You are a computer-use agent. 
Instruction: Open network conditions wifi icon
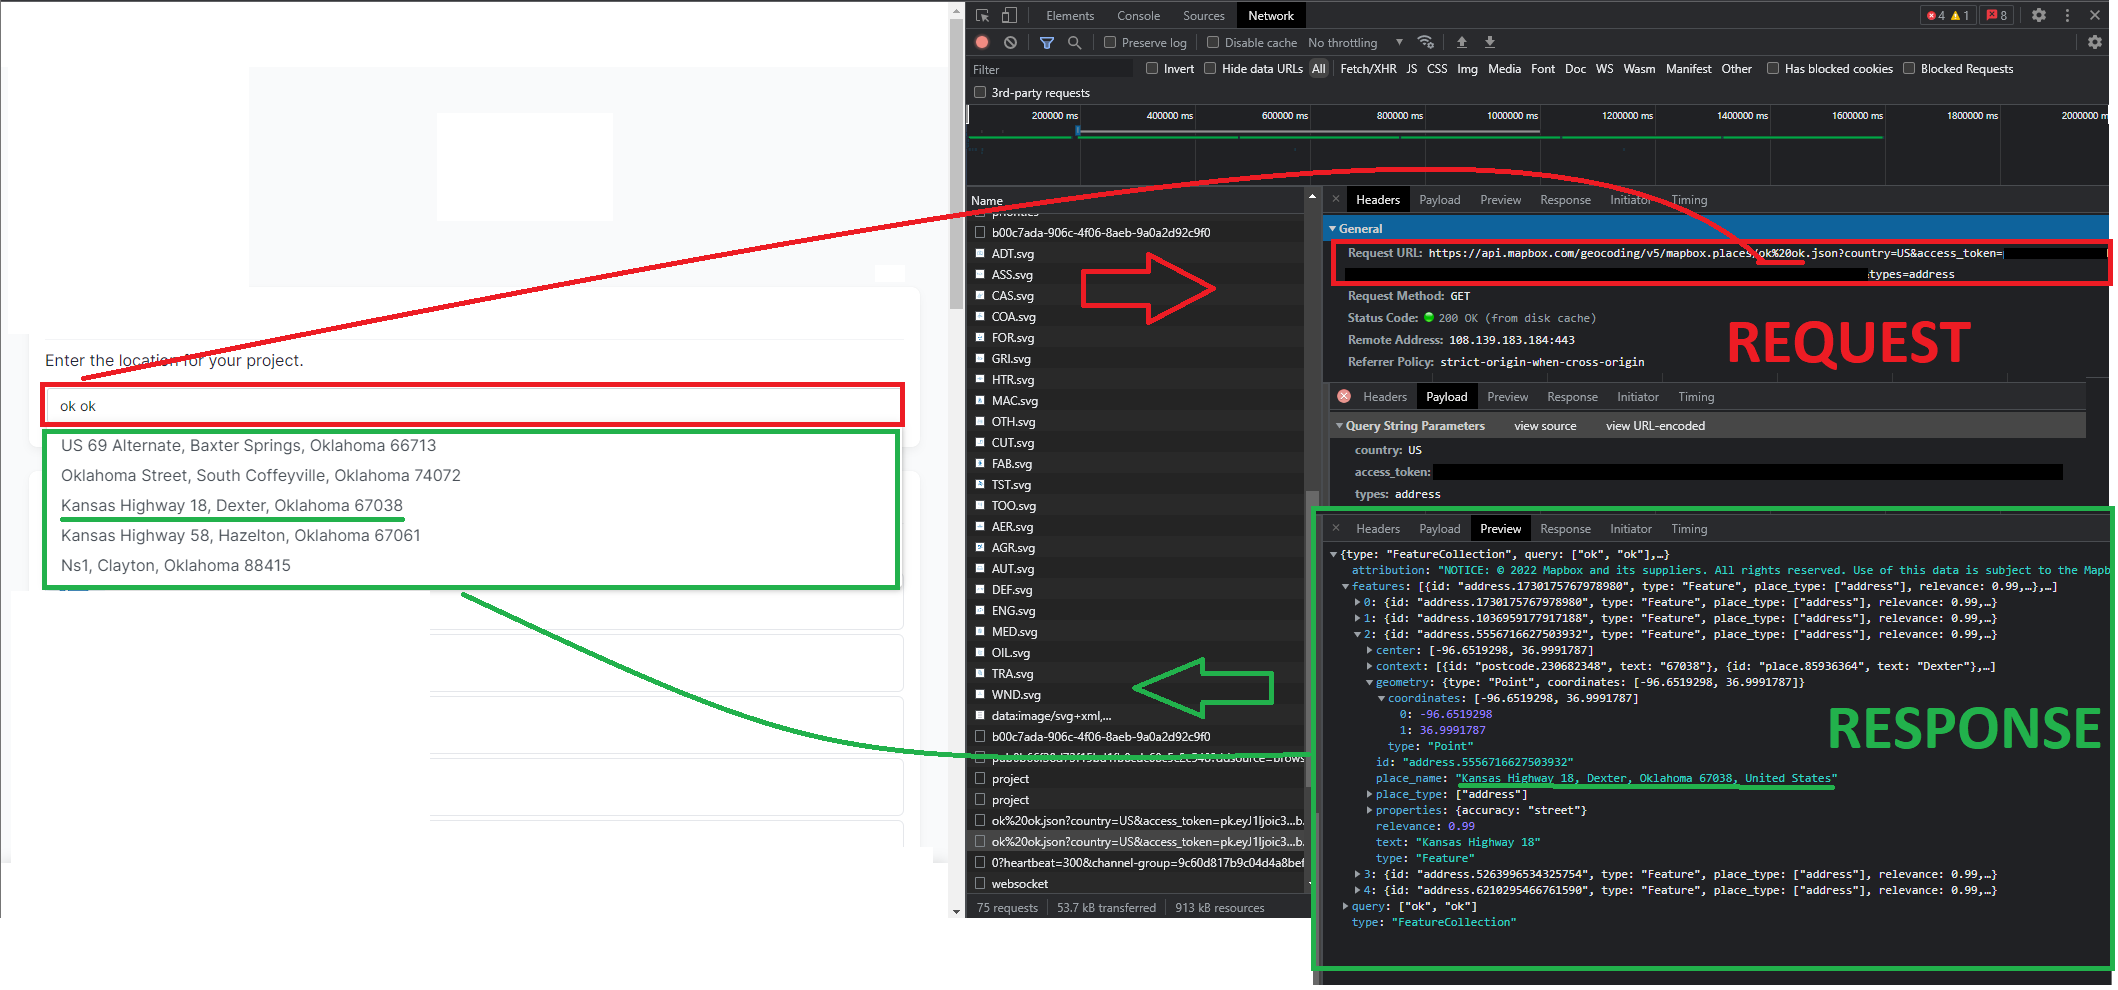click(x=1426, y=42)
